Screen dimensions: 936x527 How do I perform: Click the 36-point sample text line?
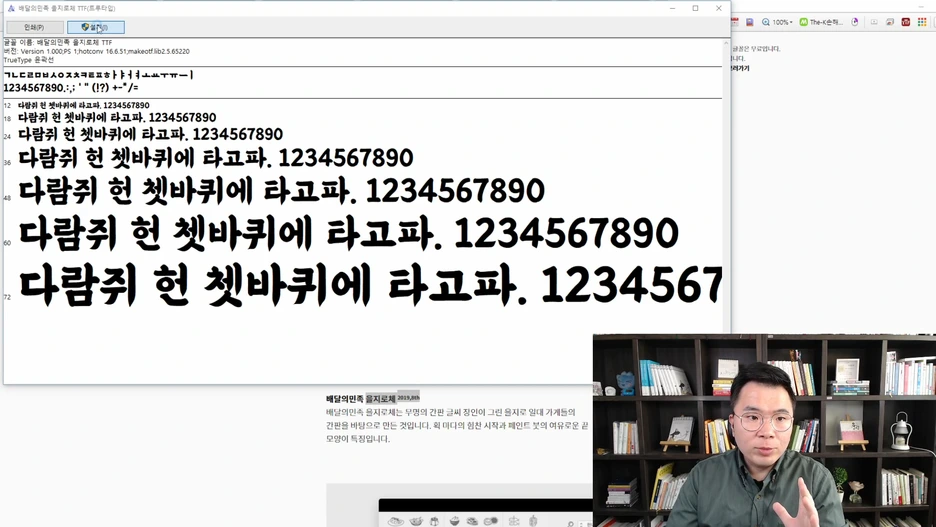(x=216, y=158)
